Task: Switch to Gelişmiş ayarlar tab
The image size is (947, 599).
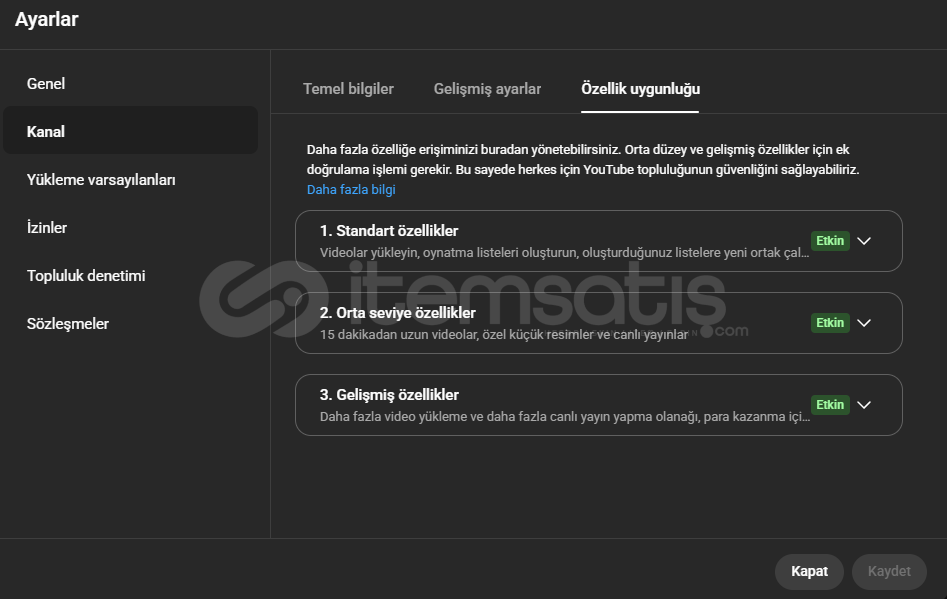Action: pos(487,89)
